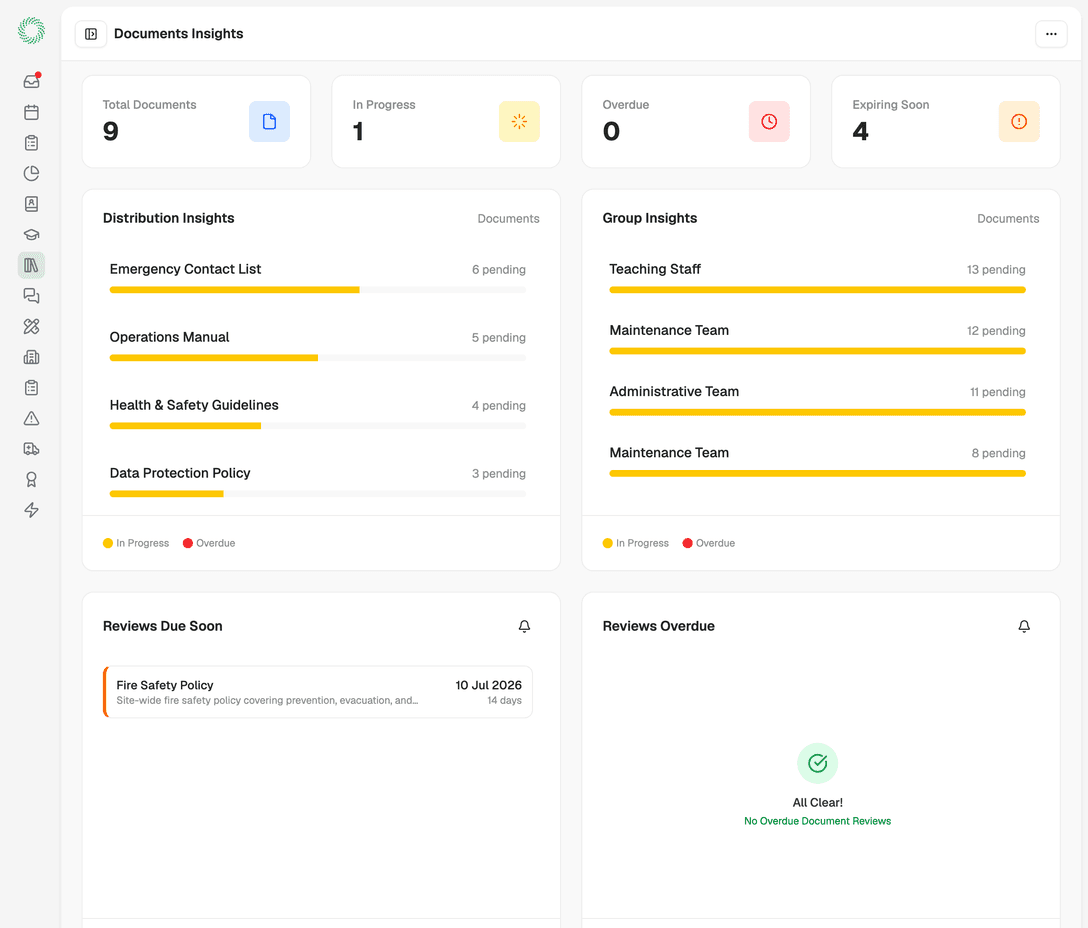Click the green check circle All Clear icon

[x=817, y=764]
